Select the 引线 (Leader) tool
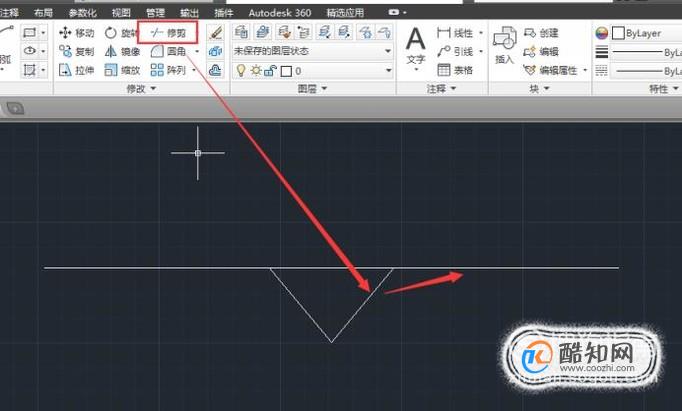Screen dimensions: 682x411 455,51
